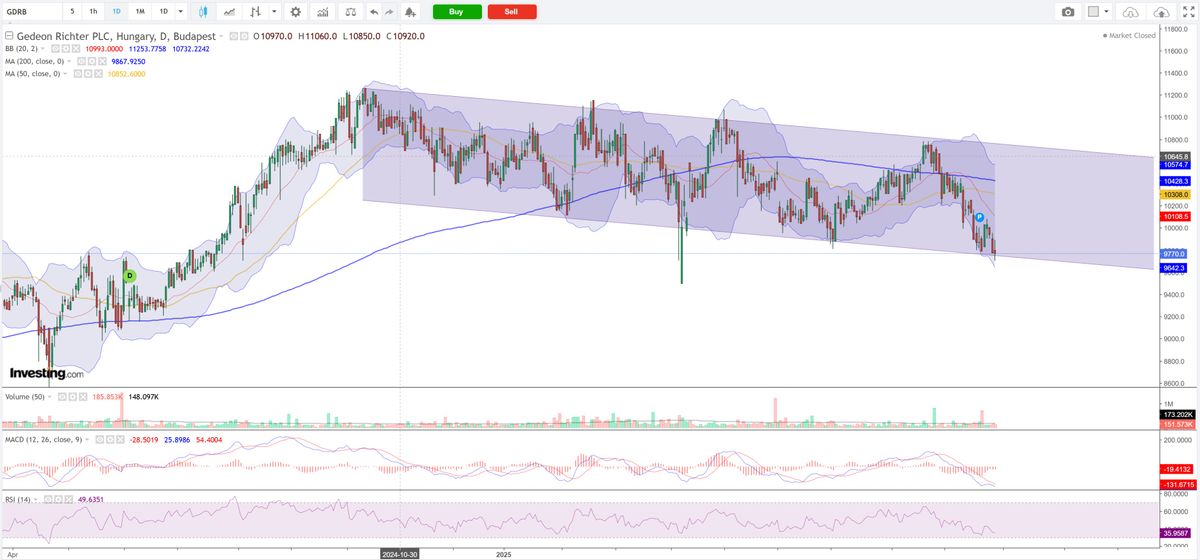Click the green D dividend marker

tap(129, 275)
